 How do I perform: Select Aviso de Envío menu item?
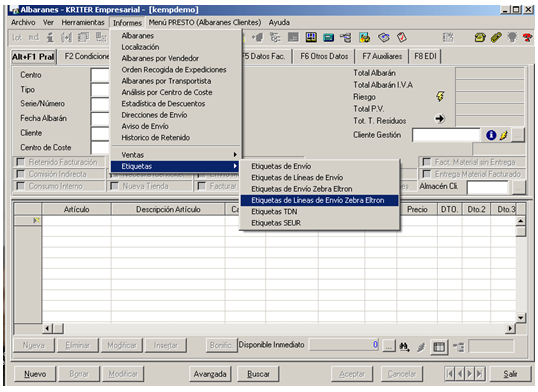coord(176,126)
